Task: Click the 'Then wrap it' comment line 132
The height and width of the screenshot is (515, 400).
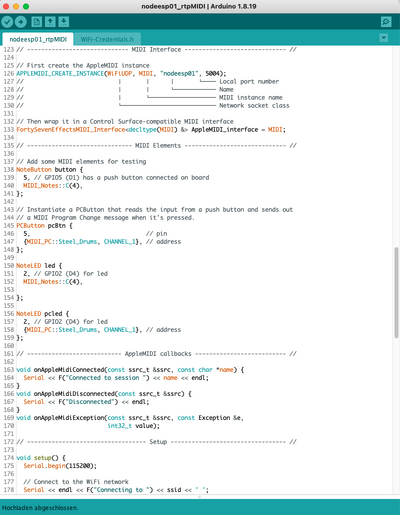Action: pos(125,121)
